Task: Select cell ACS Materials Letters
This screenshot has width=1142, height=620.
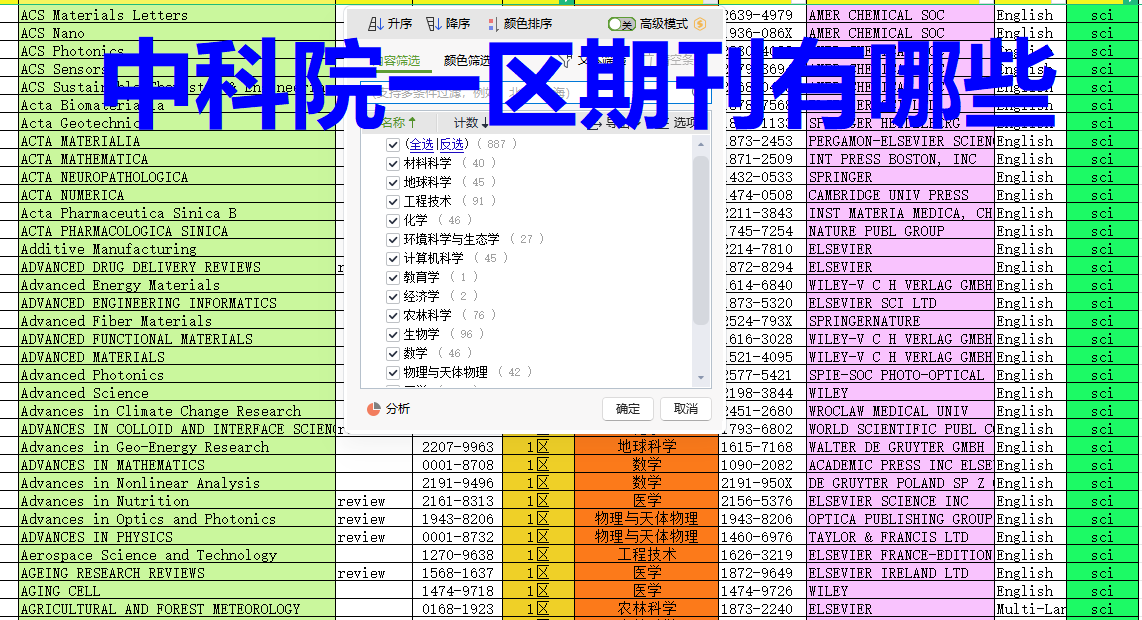Action: tap(177, 15)
